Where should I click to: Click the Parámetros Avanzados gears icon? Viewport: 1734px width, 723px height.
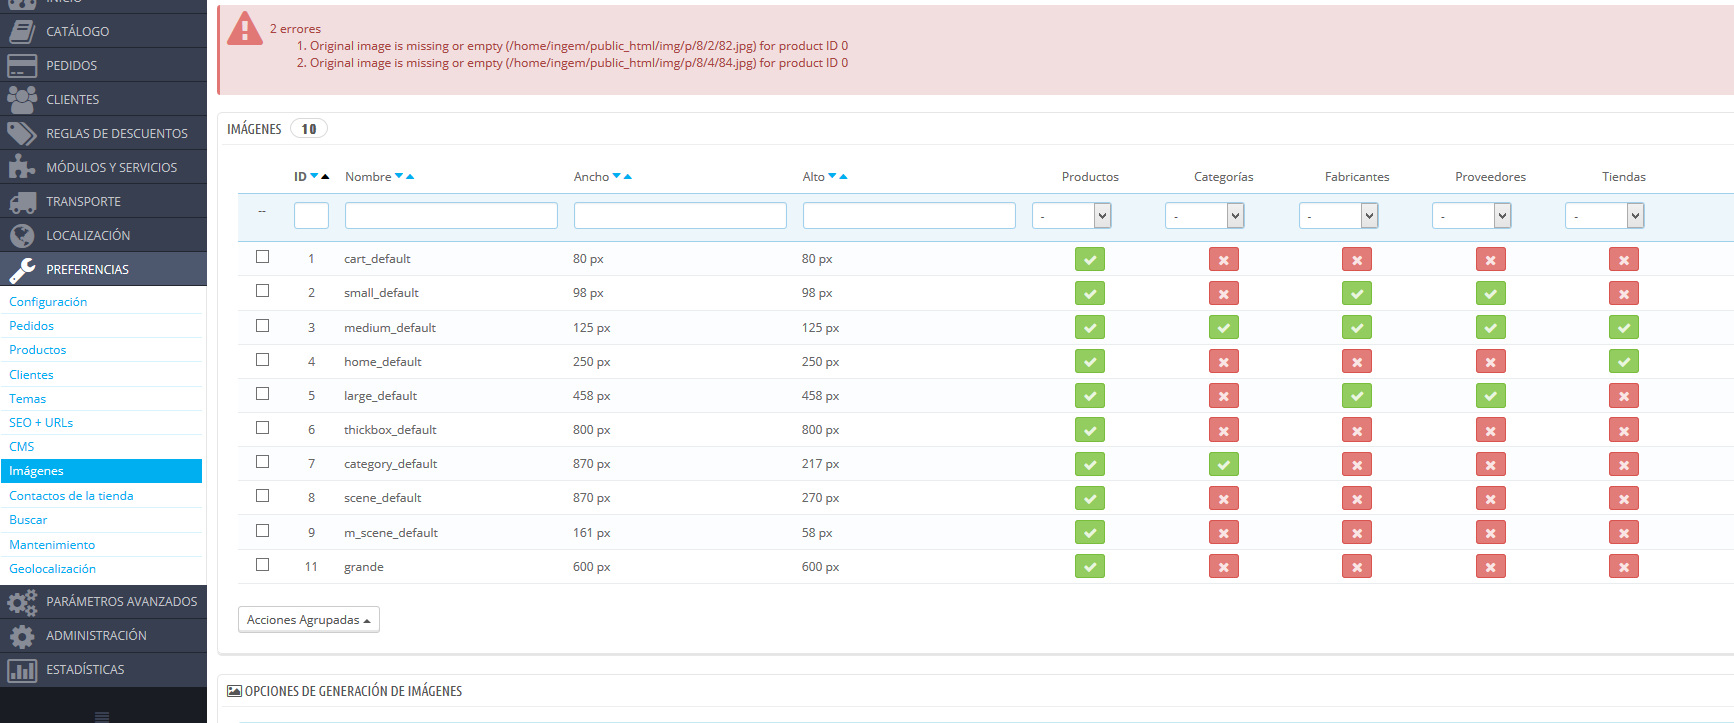[22, 601]
